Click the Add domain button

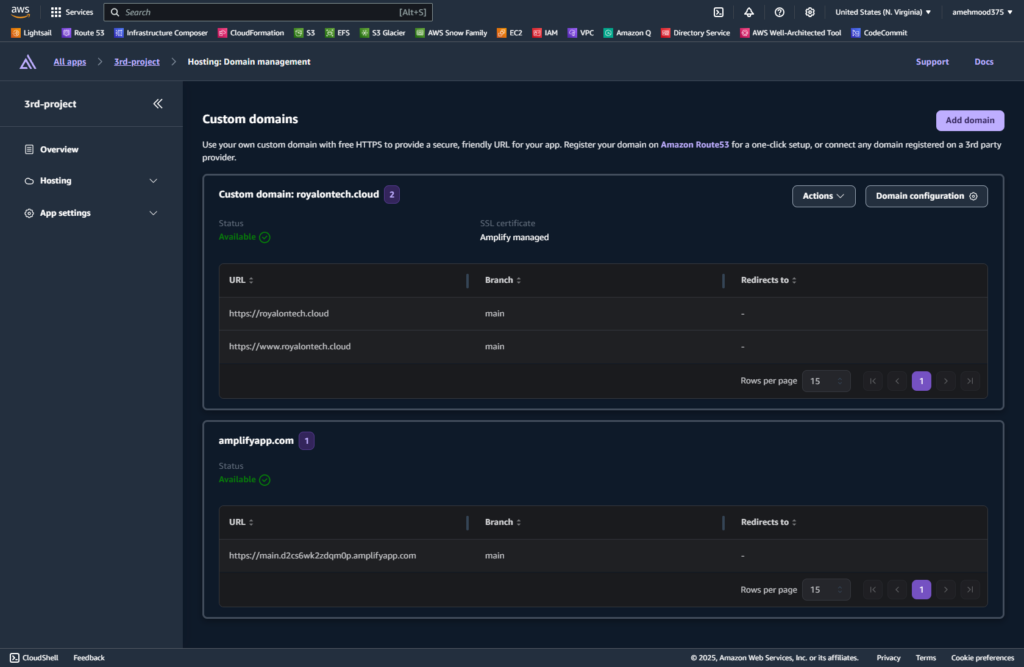pyautogui.click(x=970, y=120)
